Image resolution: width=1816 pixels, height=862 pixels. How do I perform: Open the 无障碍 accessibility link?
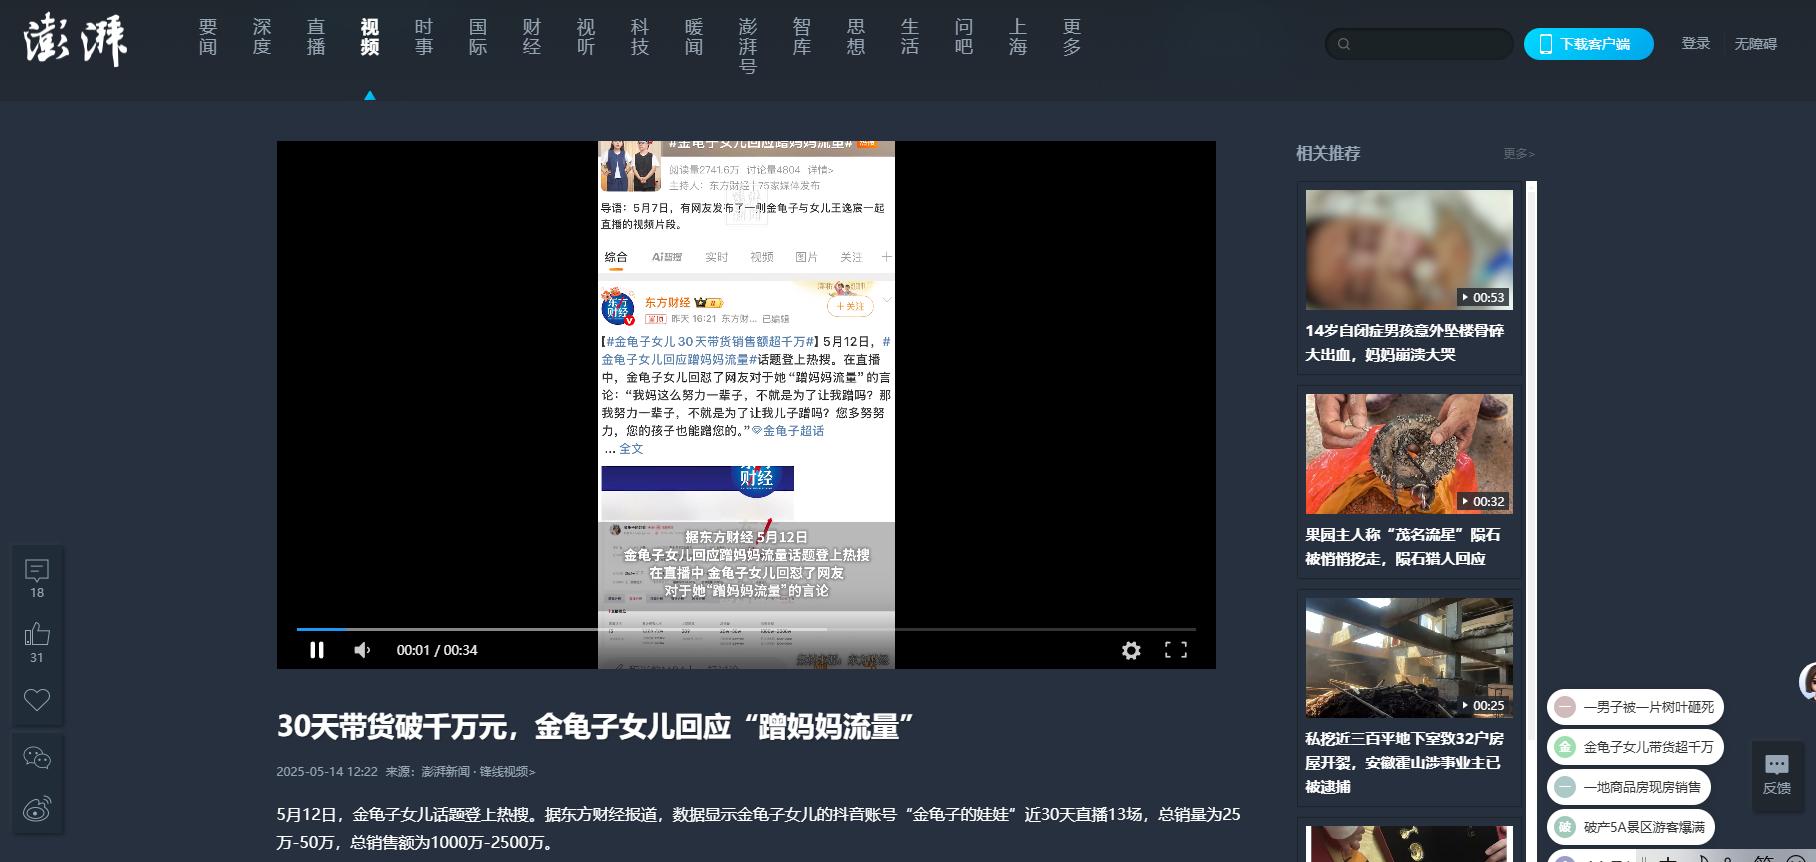[1755, 44]
